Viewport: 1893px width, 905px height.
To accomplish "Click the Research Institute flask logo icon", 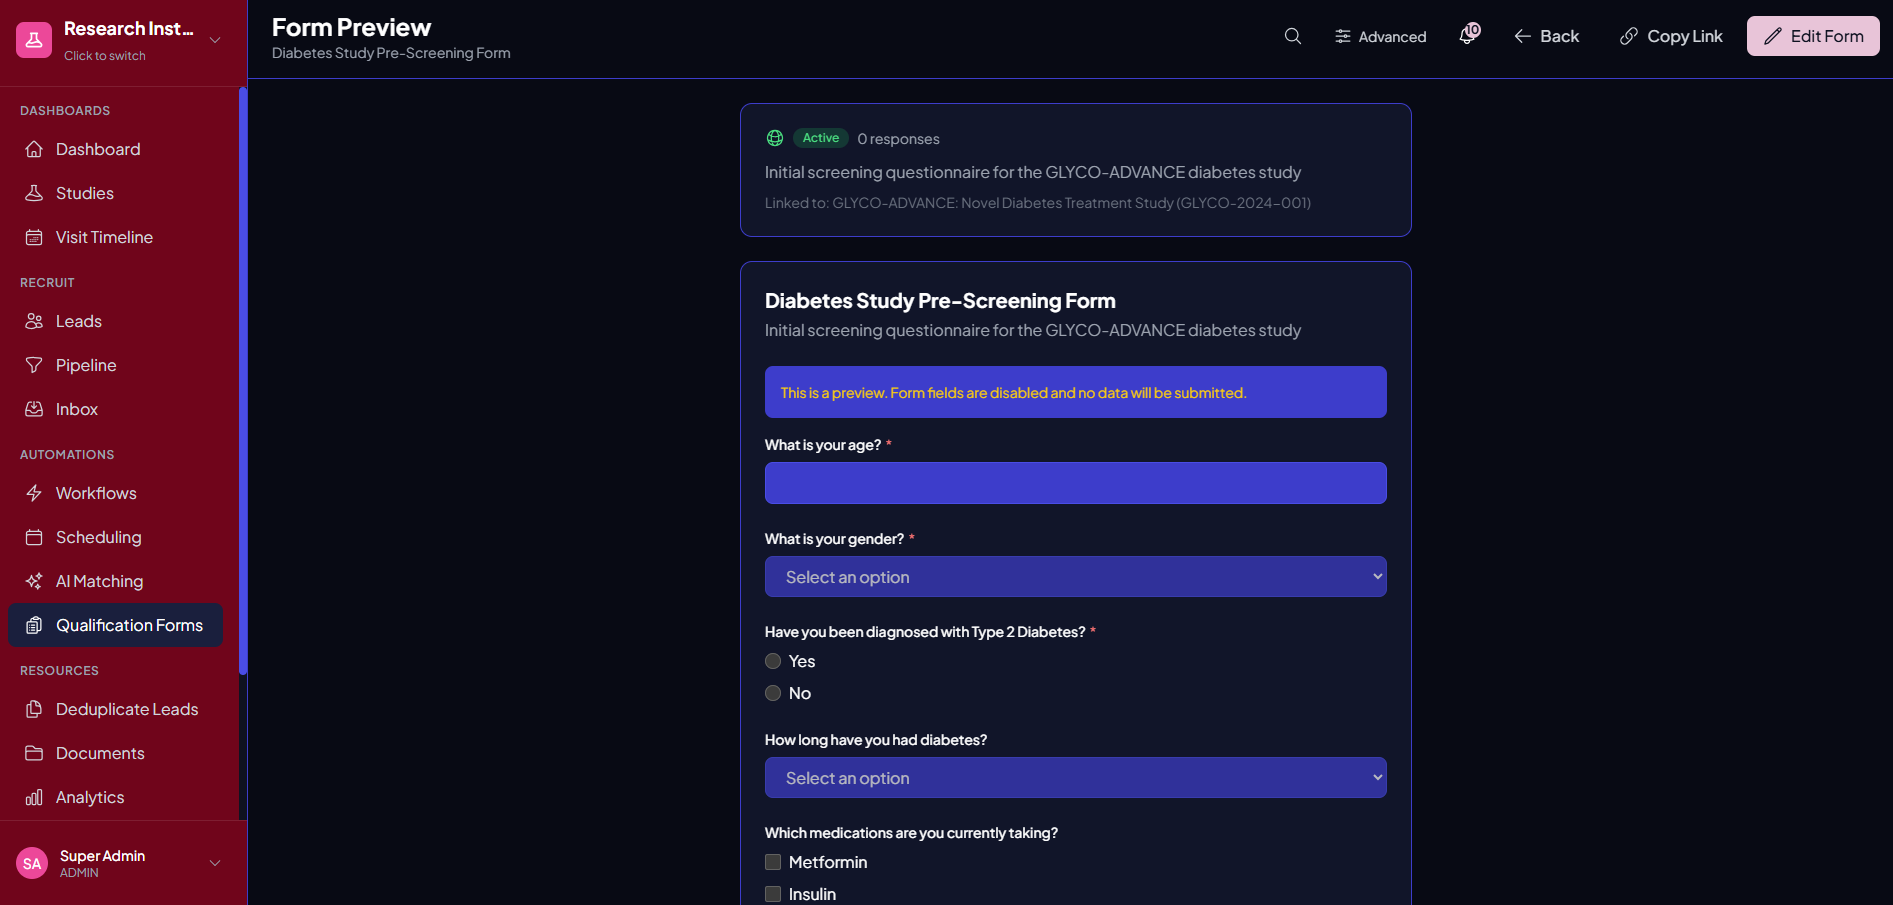I will tap(34, 40).
